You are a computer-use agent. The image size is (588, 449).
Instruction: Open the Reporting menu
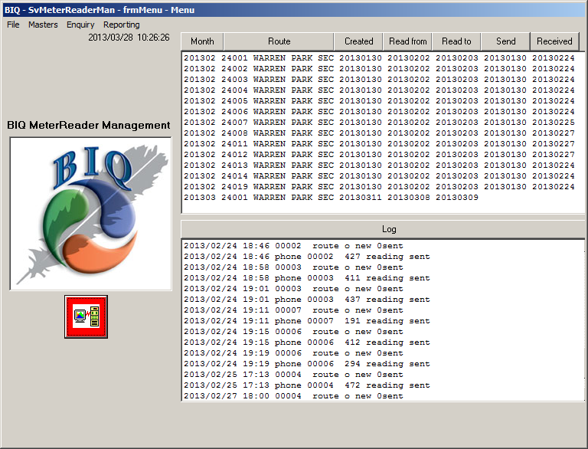[122, 25]
